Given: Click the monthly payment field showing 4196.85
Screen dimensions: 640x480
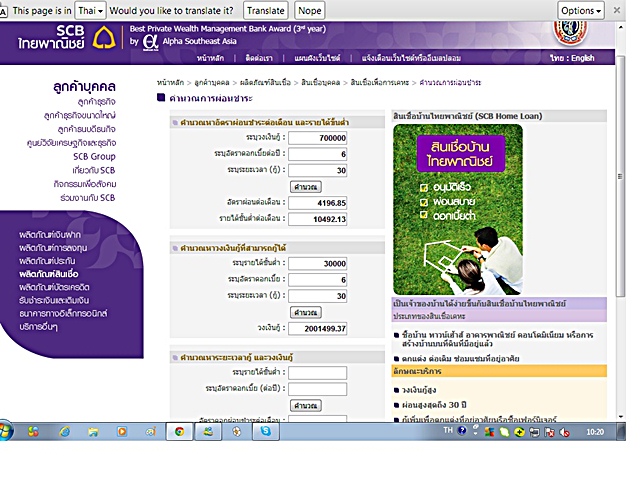Looking at the screenshot, I should pyautogui.click(x=318, y=203).
